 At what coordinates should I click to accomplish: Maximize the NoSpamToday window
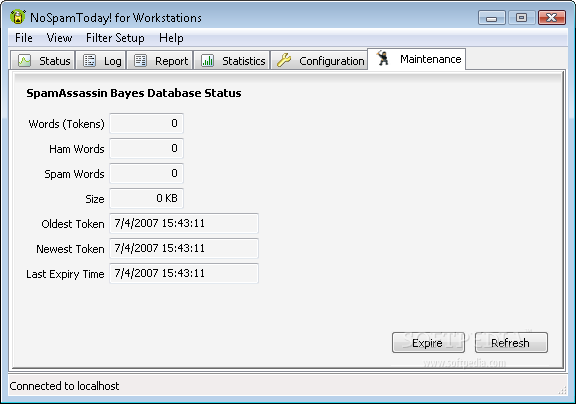coord(521,18)
